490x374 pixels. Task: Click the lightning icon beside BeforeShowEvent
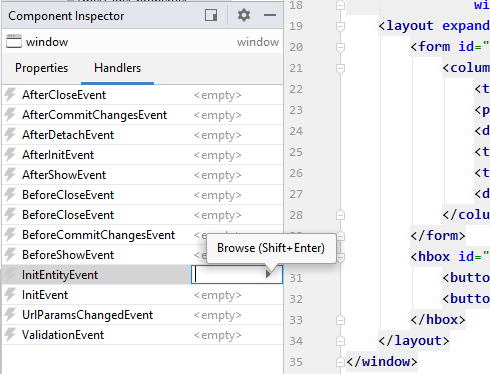click(x=10, y=255)
